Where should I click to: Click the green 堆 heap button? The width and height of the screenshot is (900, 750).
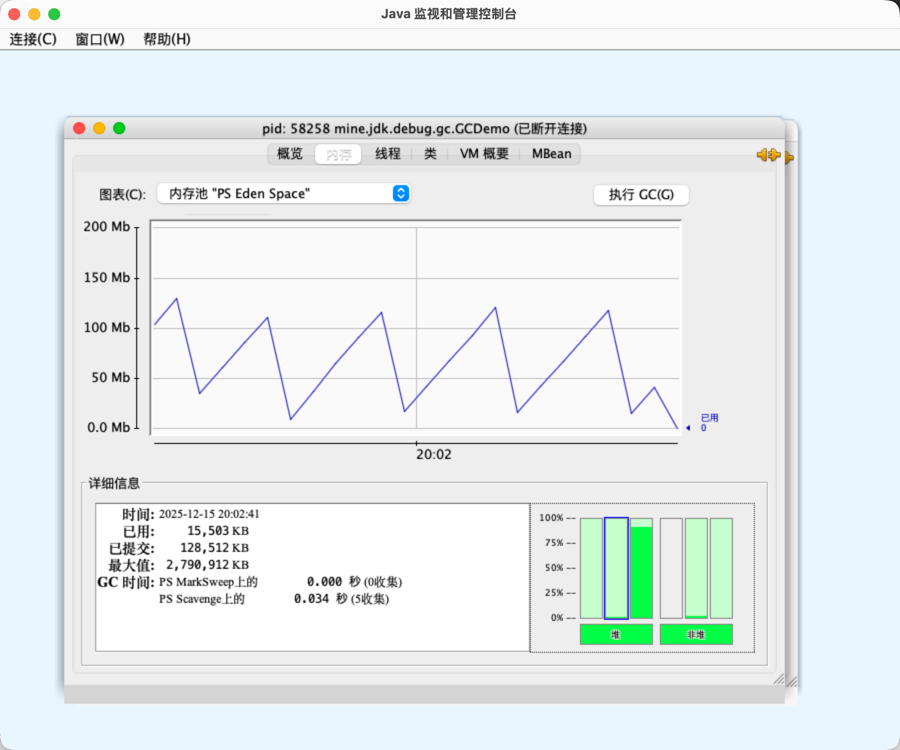[616, 634]
